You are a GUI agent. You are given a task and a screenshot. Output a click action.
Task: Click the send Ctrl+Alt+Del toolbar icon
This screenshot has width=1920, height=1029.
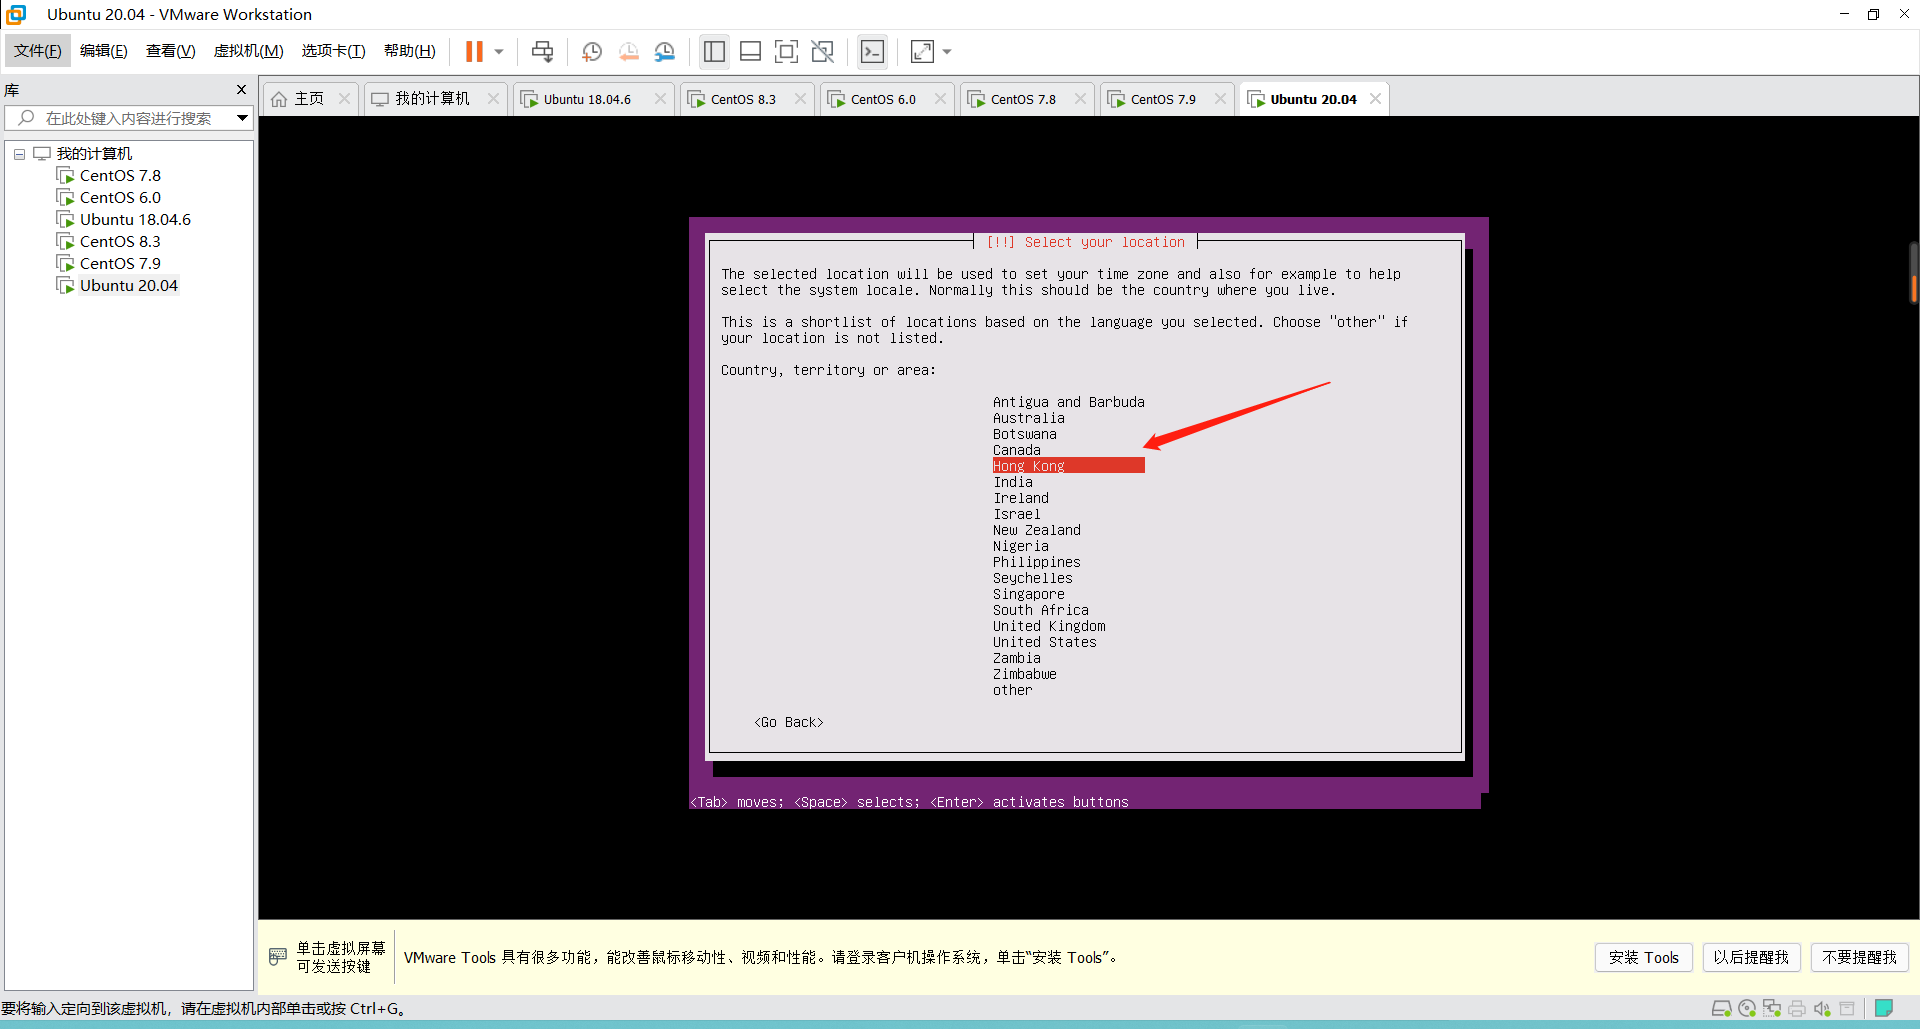coord(543,51)
